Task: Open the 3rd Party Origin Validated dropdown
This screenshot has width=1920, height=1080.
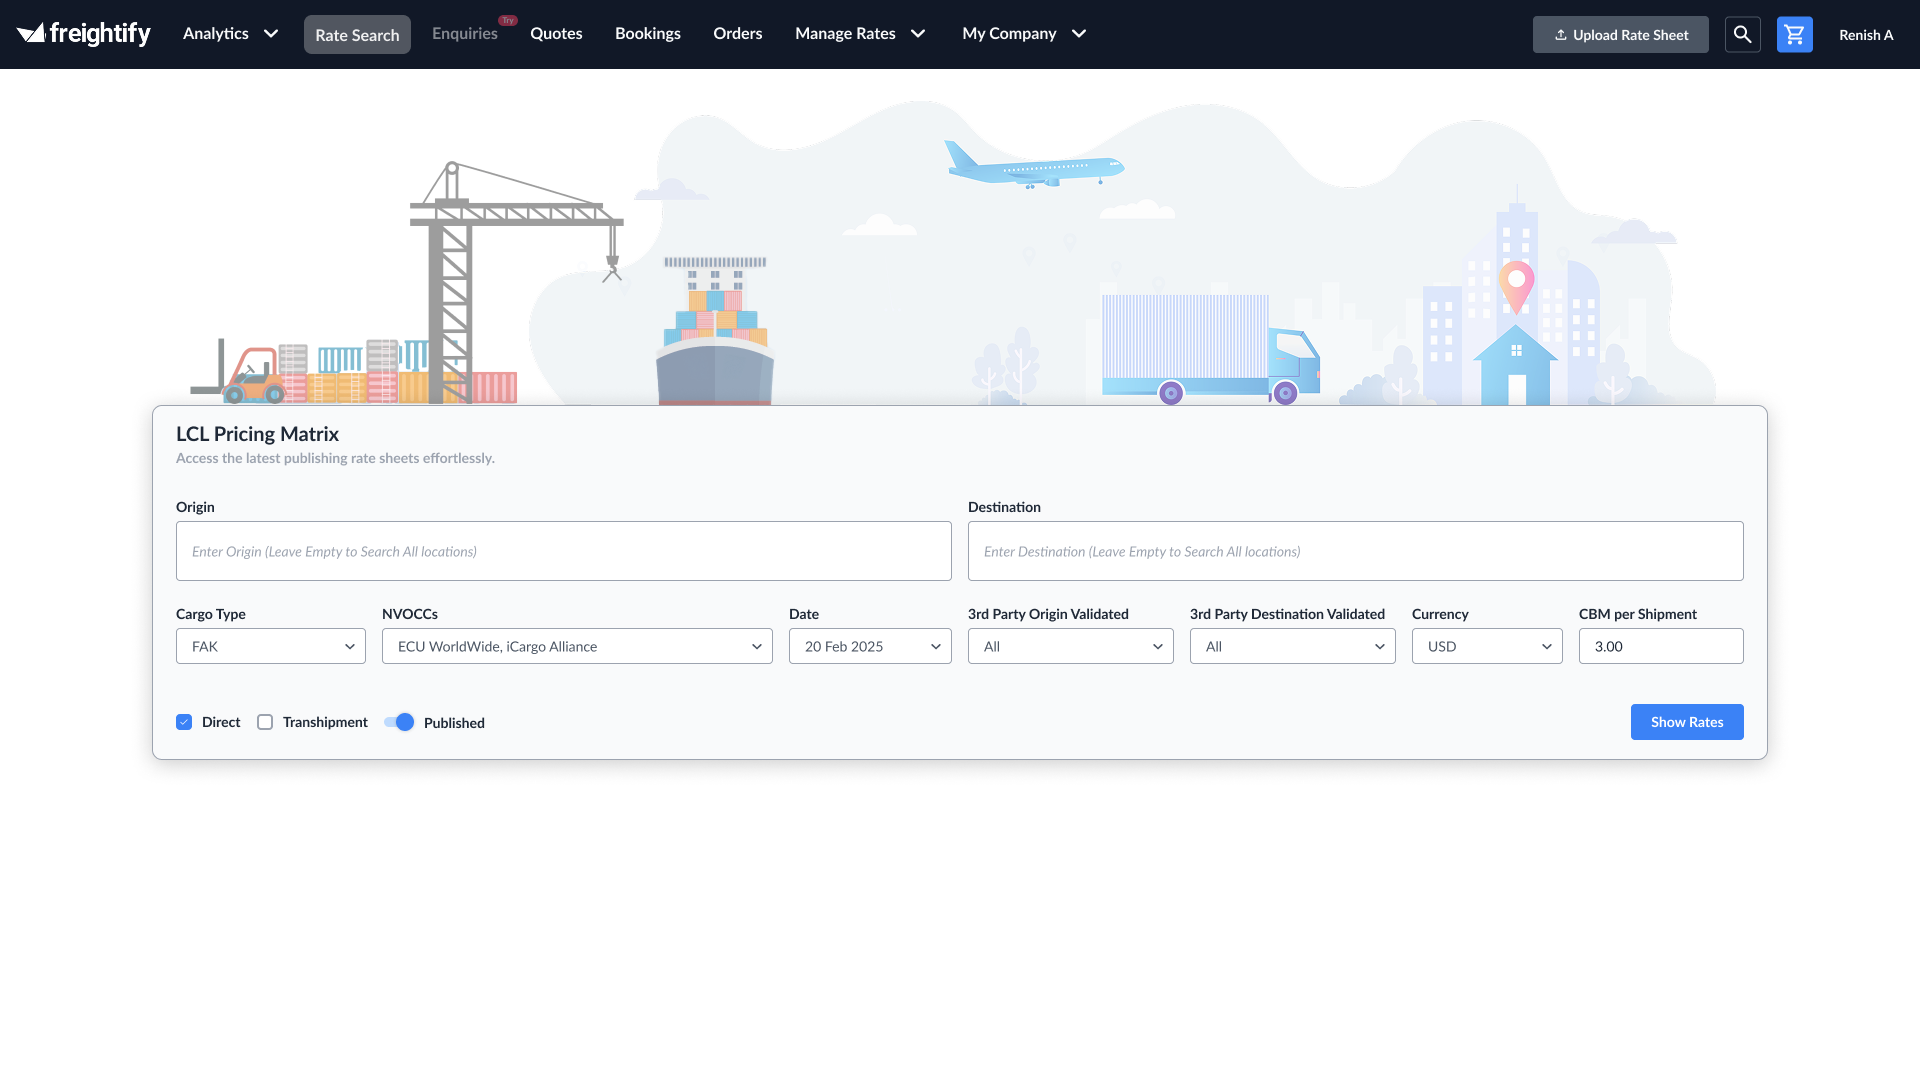Action: point(1070,646)
